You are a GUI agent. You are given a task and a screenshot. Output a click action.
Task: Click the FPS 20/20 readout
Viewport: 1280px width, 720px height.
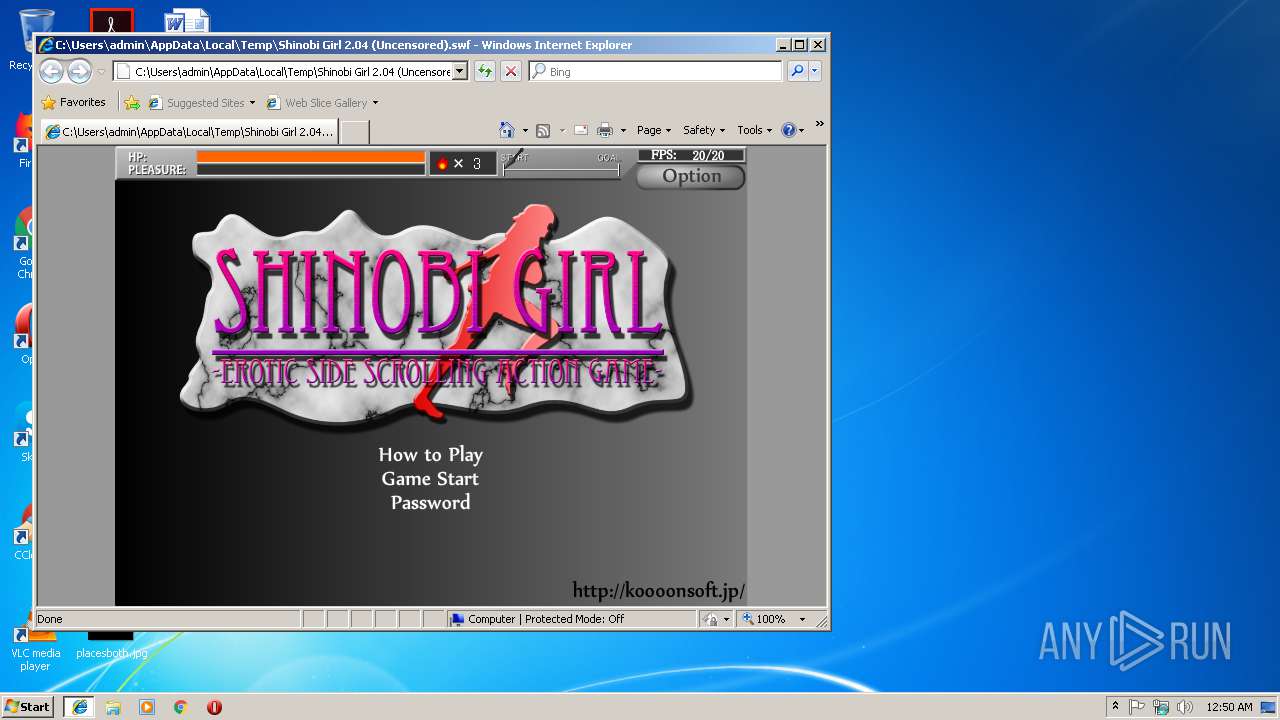(x=692, y=155)
